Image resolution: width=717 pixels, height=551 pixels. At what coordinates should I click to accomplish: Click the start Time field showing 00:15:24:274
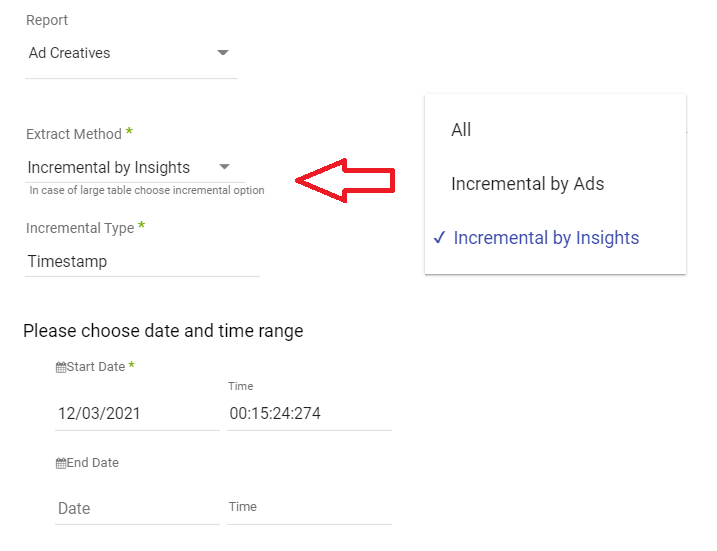pyautogui.click(x=308, y=413)
